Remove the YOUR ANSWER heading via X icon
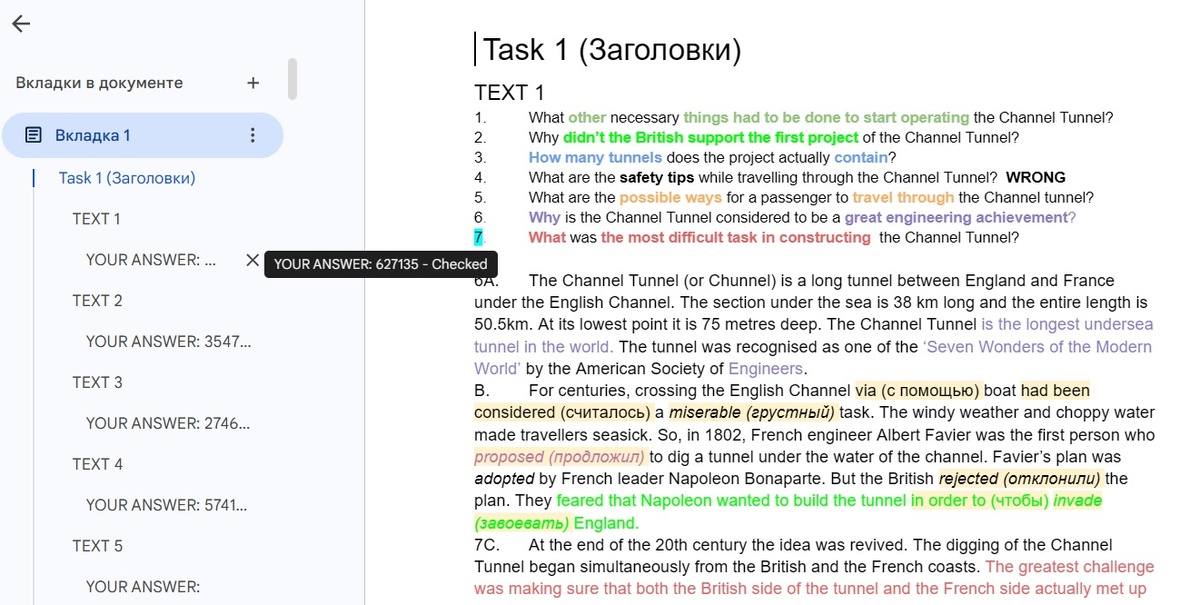 point(252,260)
